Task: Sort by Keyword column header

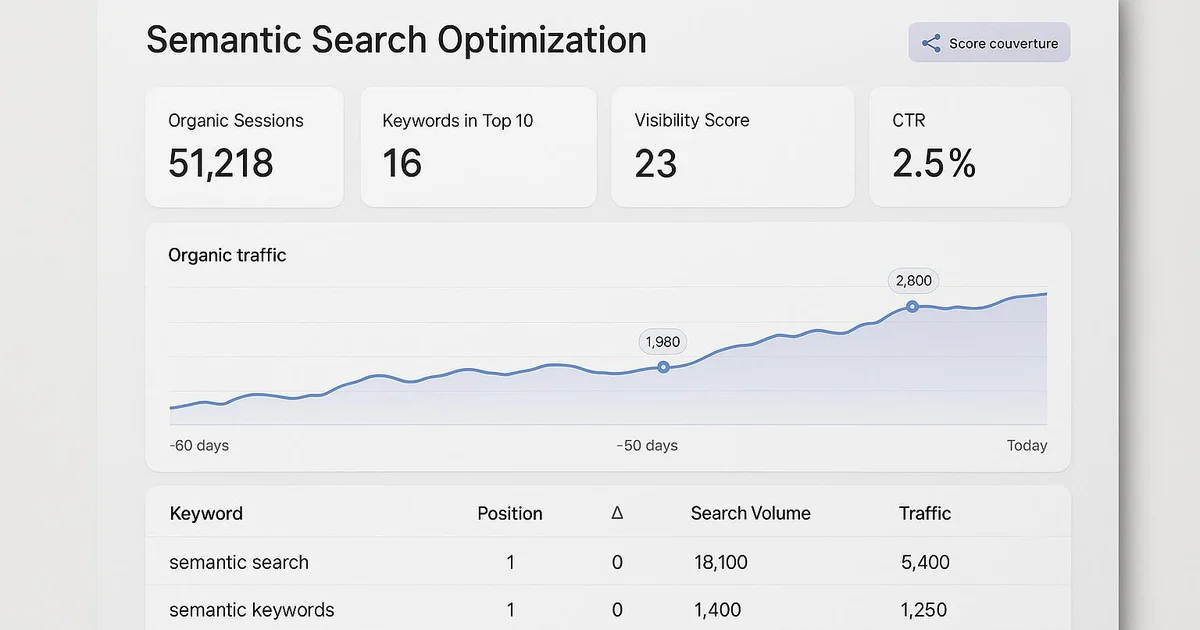Action: click(206, 513)
